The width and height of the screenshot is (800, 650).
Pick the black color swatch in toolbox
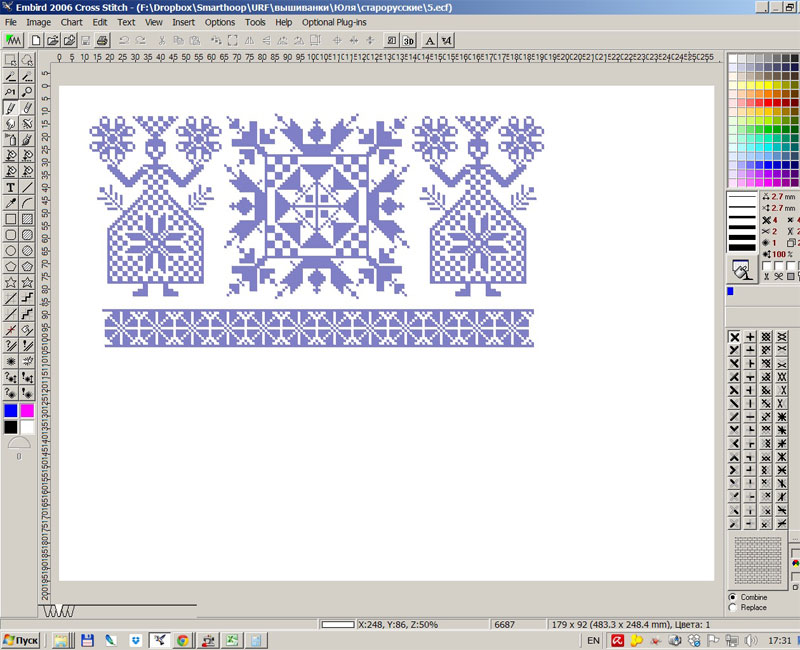[11, 427]
